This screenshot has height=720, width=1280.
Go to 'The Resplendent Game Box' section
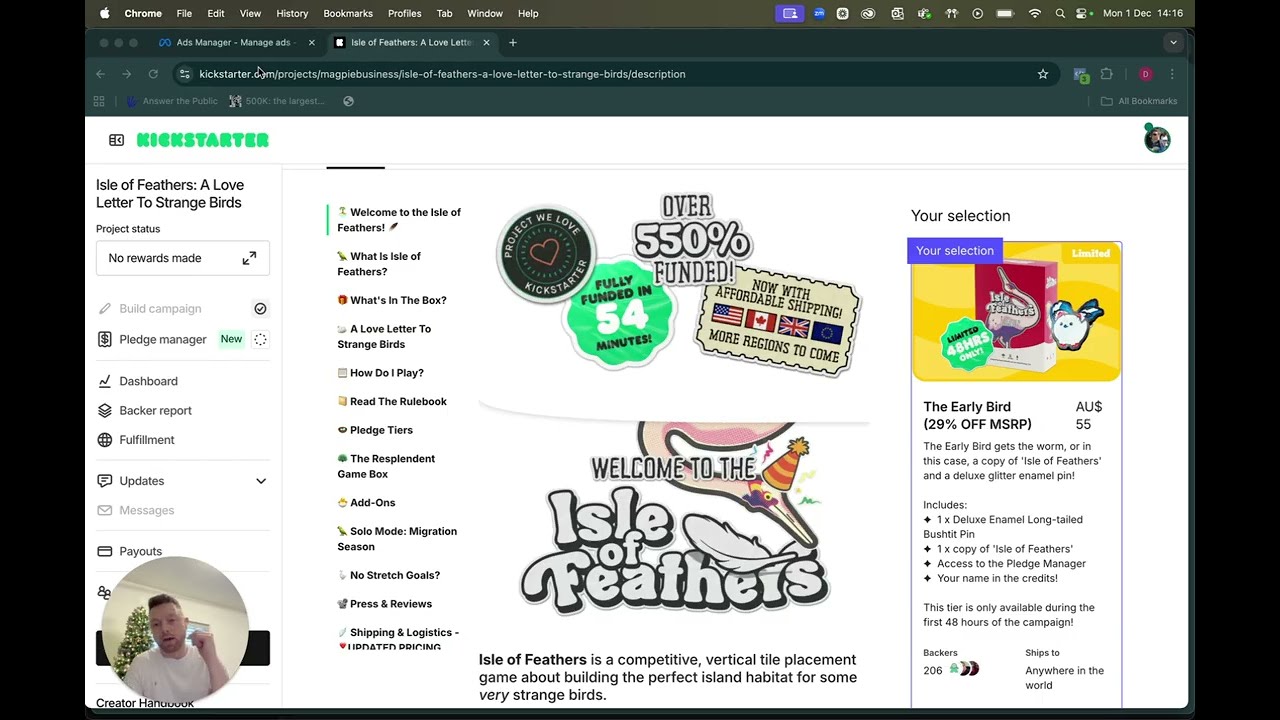[x=386, y=466]
